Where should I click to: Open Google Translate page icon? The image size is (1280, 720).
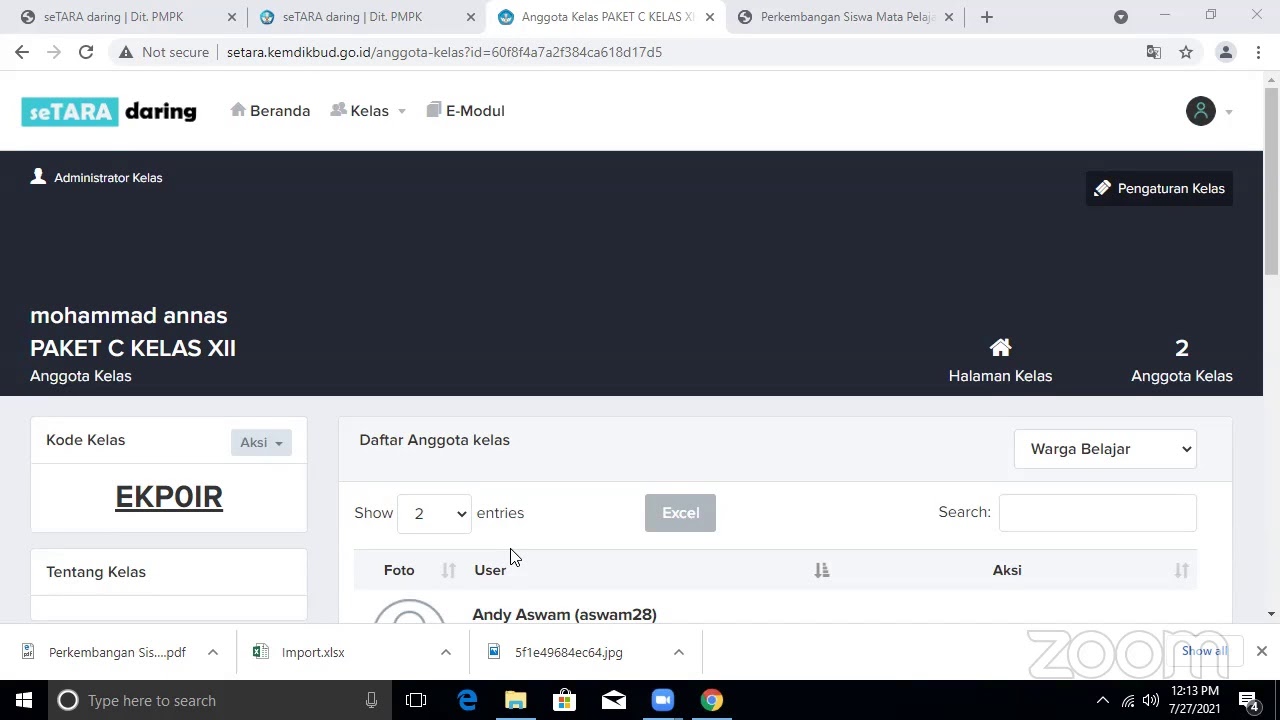(1153, 52)
